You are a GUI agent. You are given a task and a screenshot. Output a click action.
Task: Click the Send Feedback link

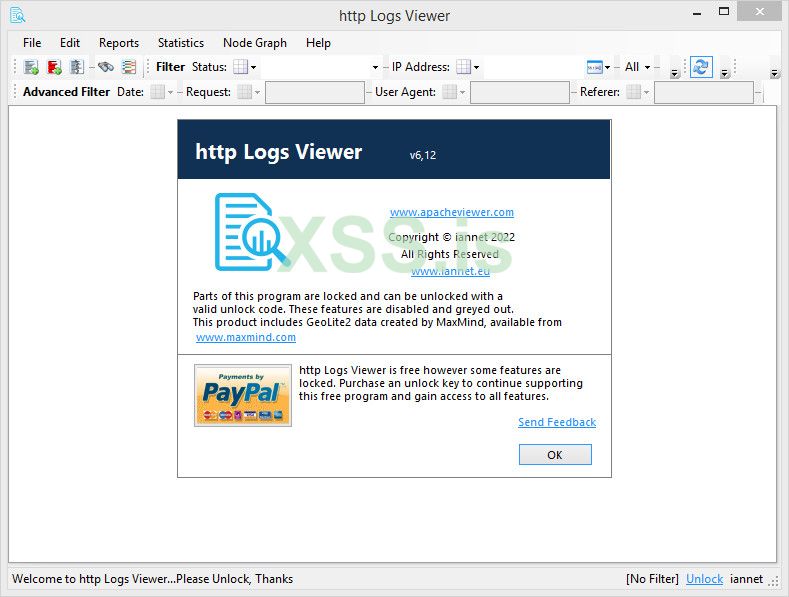pyautogui.click(x=557, y=422)
